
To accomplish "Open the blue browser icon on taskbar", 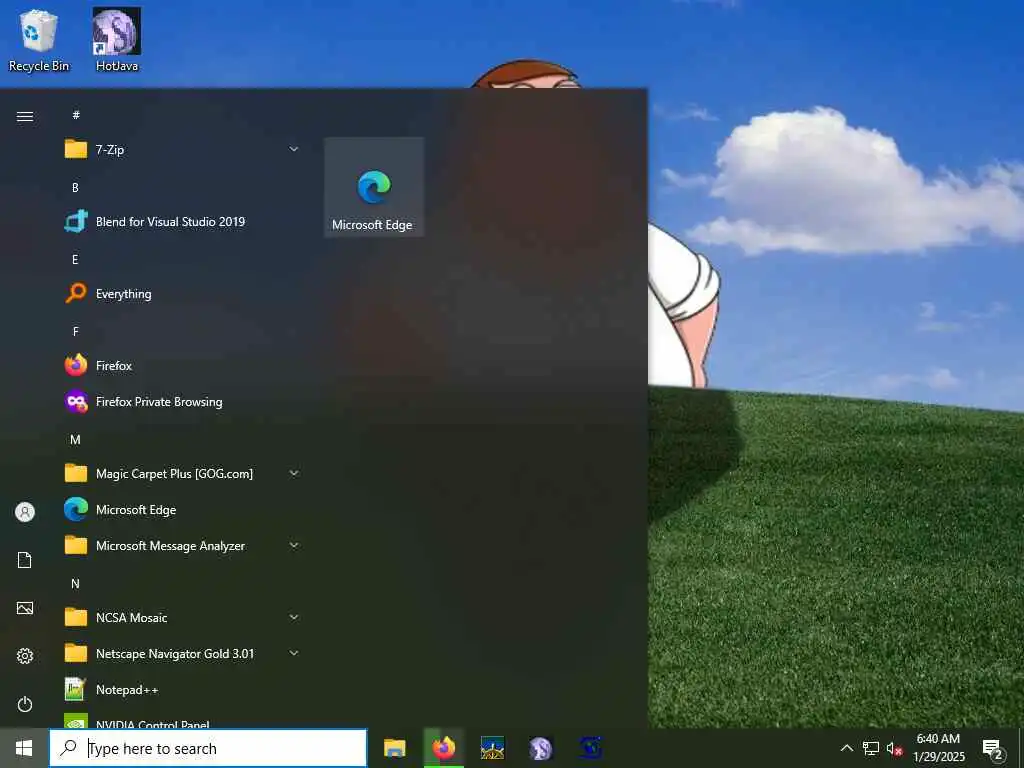I will [590, 748].
